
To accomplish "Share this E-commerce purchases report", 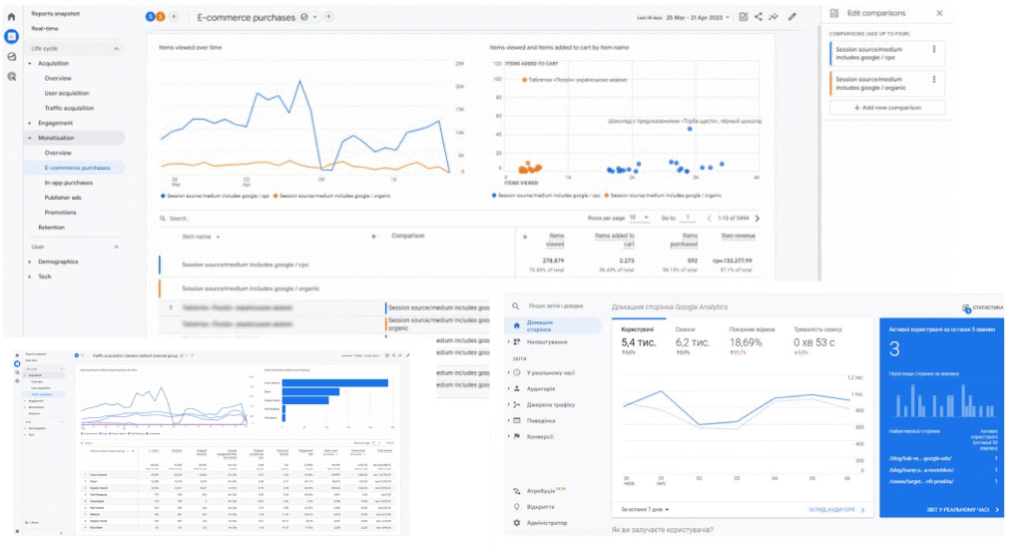I will pyautogui.click(x=758, y=17).
